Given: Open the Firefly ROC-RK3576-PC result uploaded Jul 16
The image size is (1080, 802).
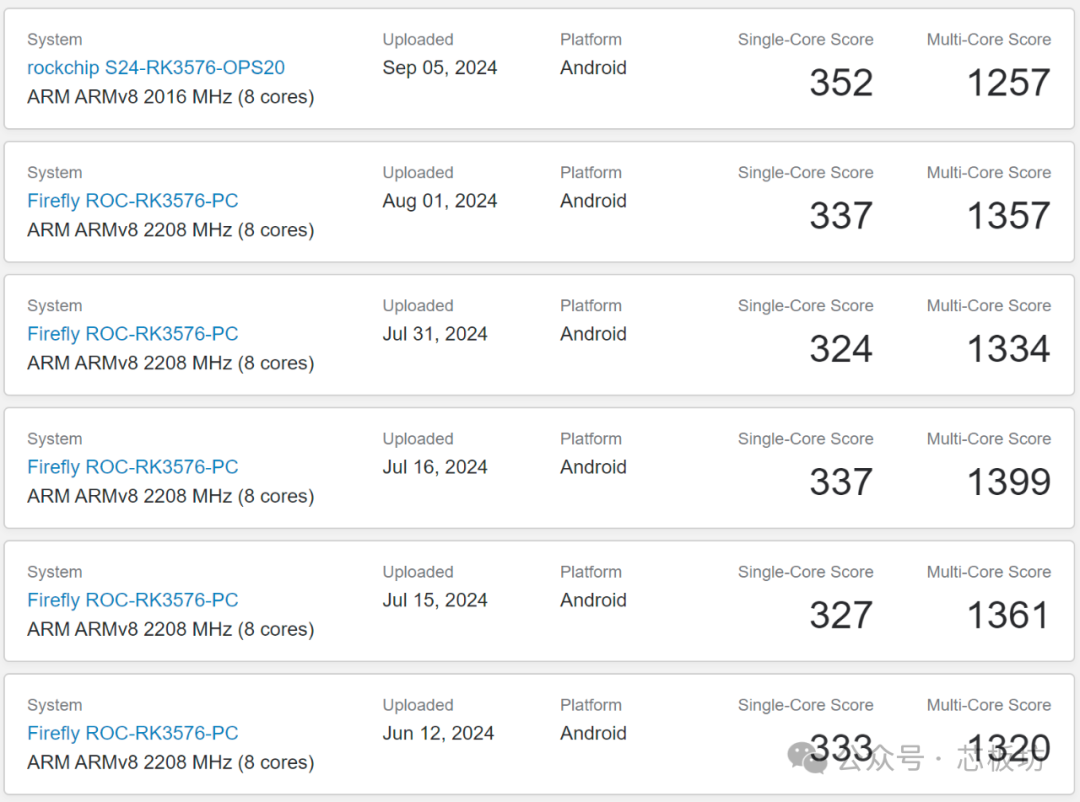Looking at the screenshot, I should coord(132,466).
